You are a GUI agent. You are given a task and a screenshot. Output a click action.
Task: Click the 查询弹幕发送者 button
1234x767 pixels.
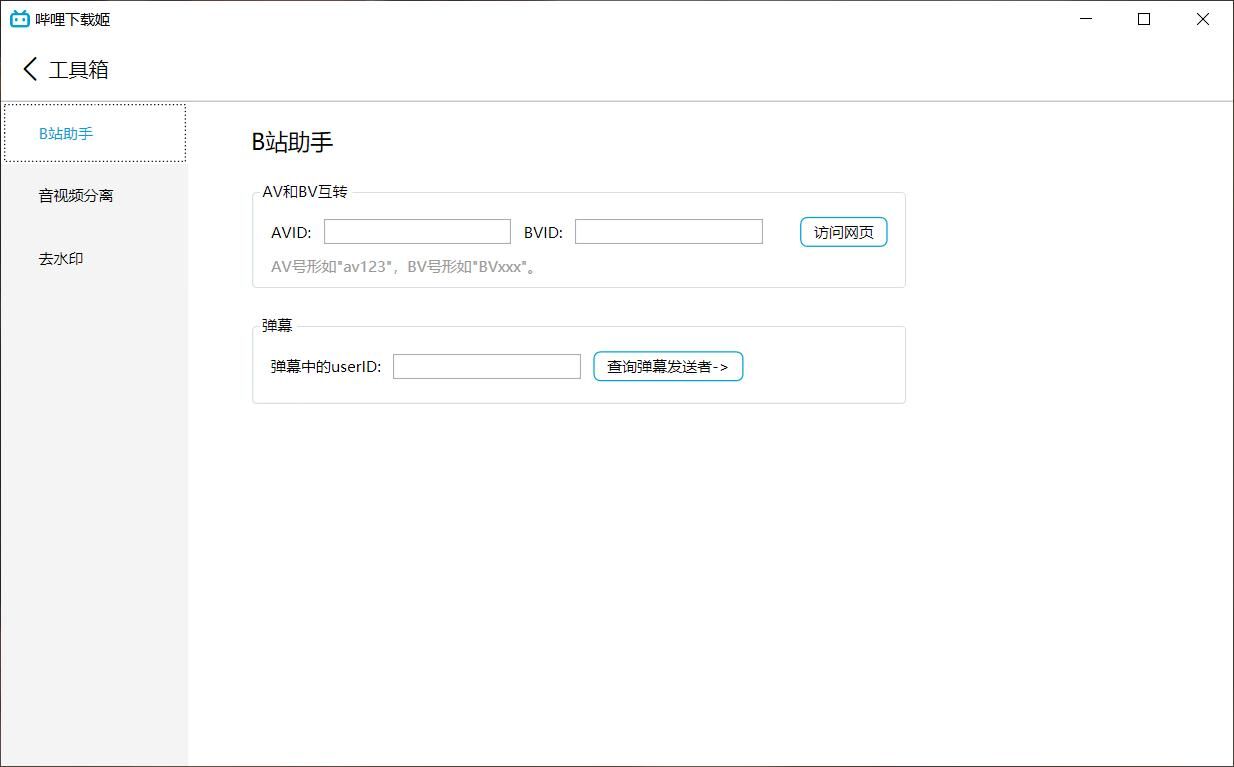coord(668,367)
